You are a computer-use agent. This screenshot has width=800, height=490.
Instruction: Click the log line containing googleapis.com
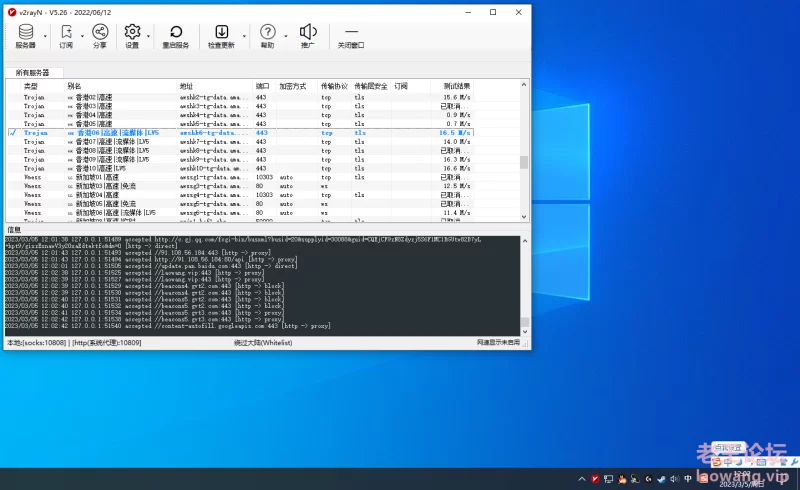pos(168,326)
